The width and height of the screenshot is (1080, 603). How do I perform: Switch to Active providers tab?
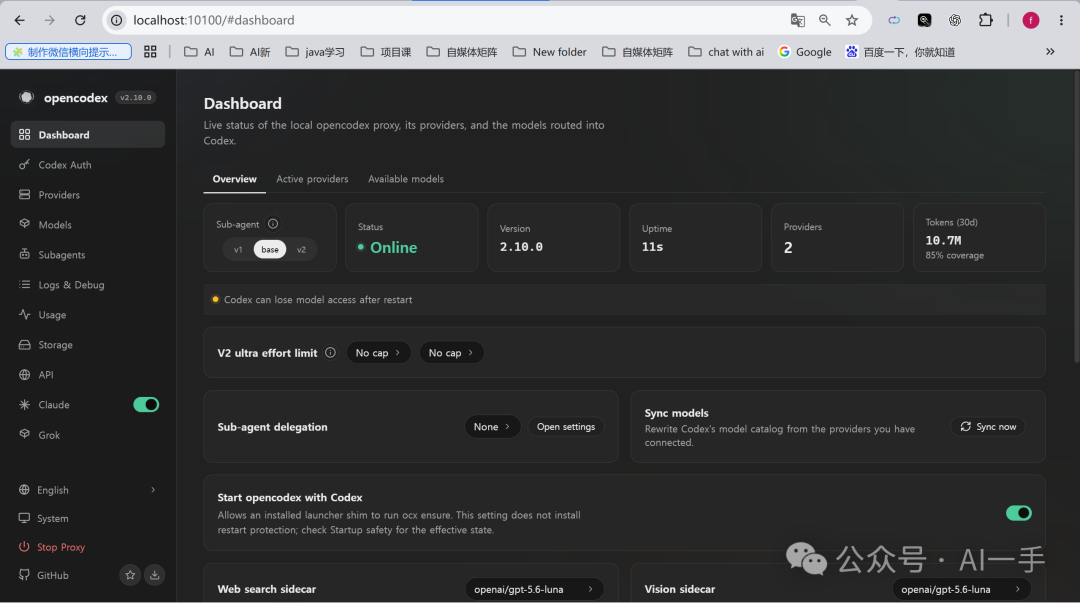[x=312, y=179]
